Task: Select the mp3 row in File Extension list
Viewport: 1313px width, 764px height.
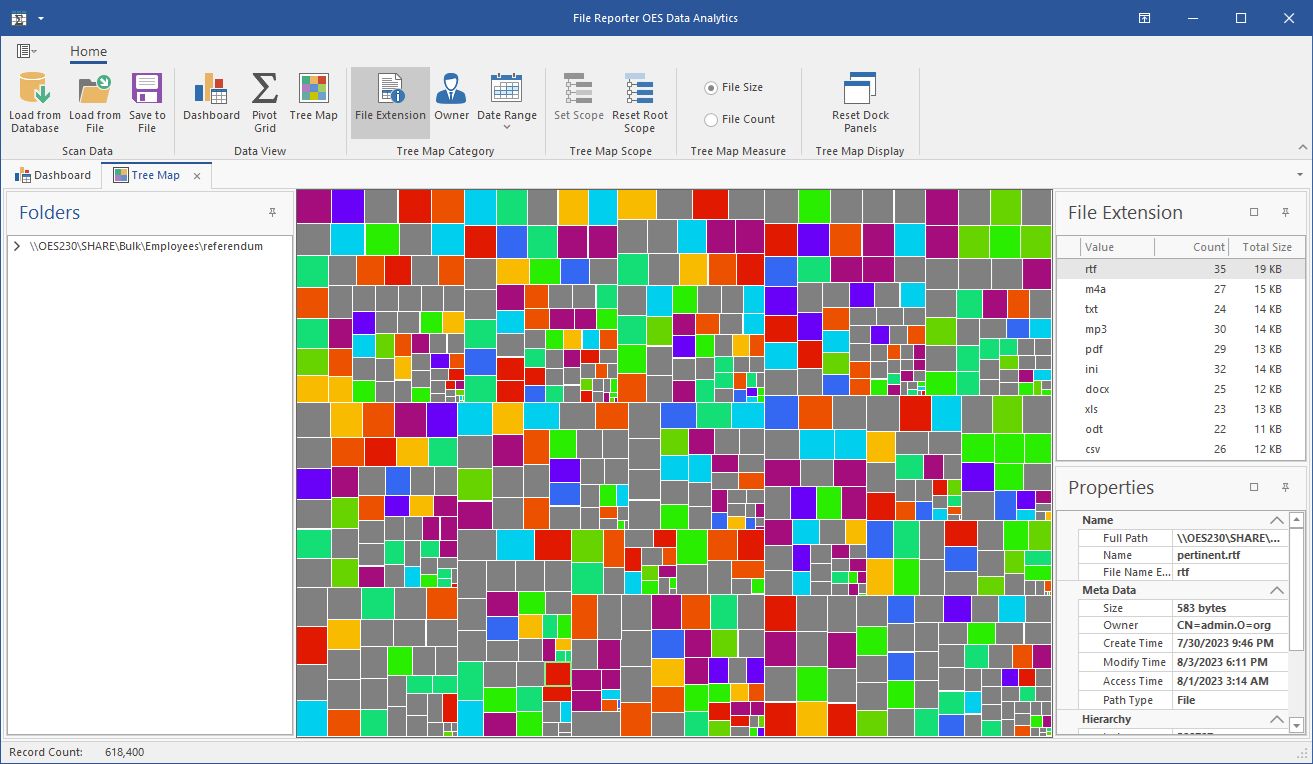Action: click(1096, 329)
